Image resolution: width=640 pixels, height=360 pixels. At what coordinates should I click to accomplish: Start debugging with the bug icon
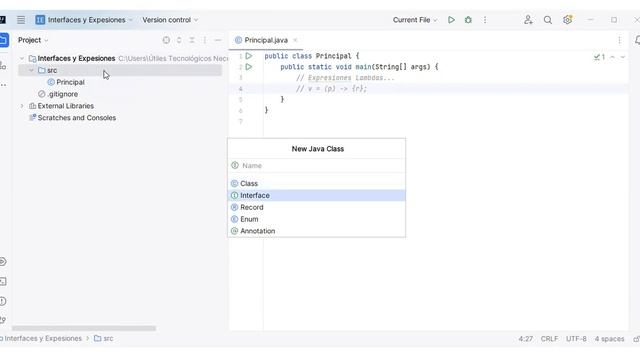pyautogui.click(x=468, y=20)
